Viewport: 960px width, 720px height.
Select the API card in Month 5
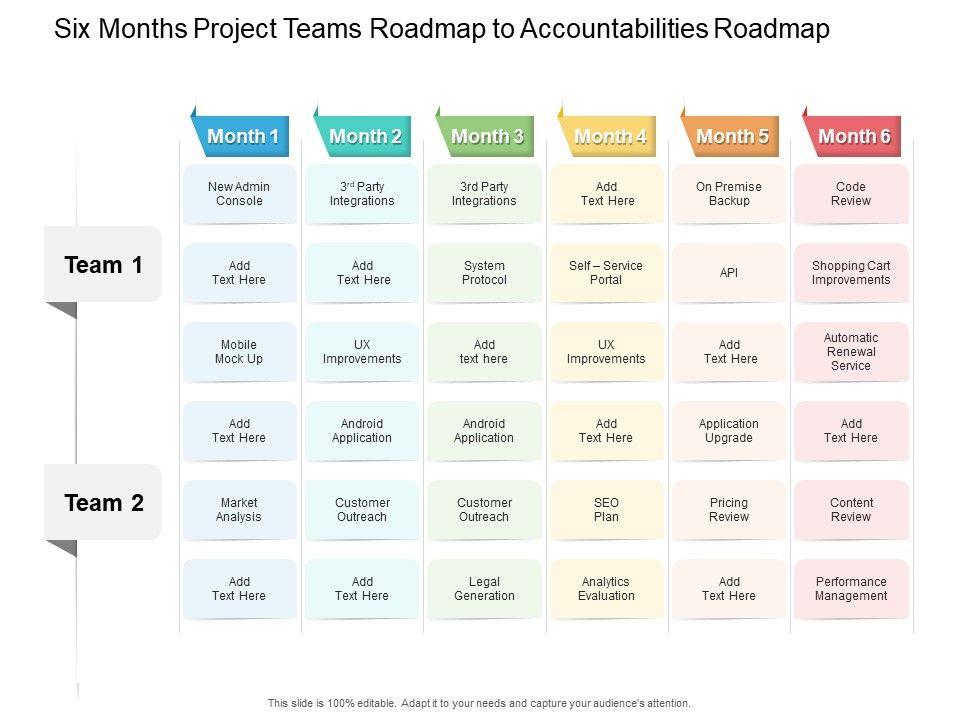729,273
